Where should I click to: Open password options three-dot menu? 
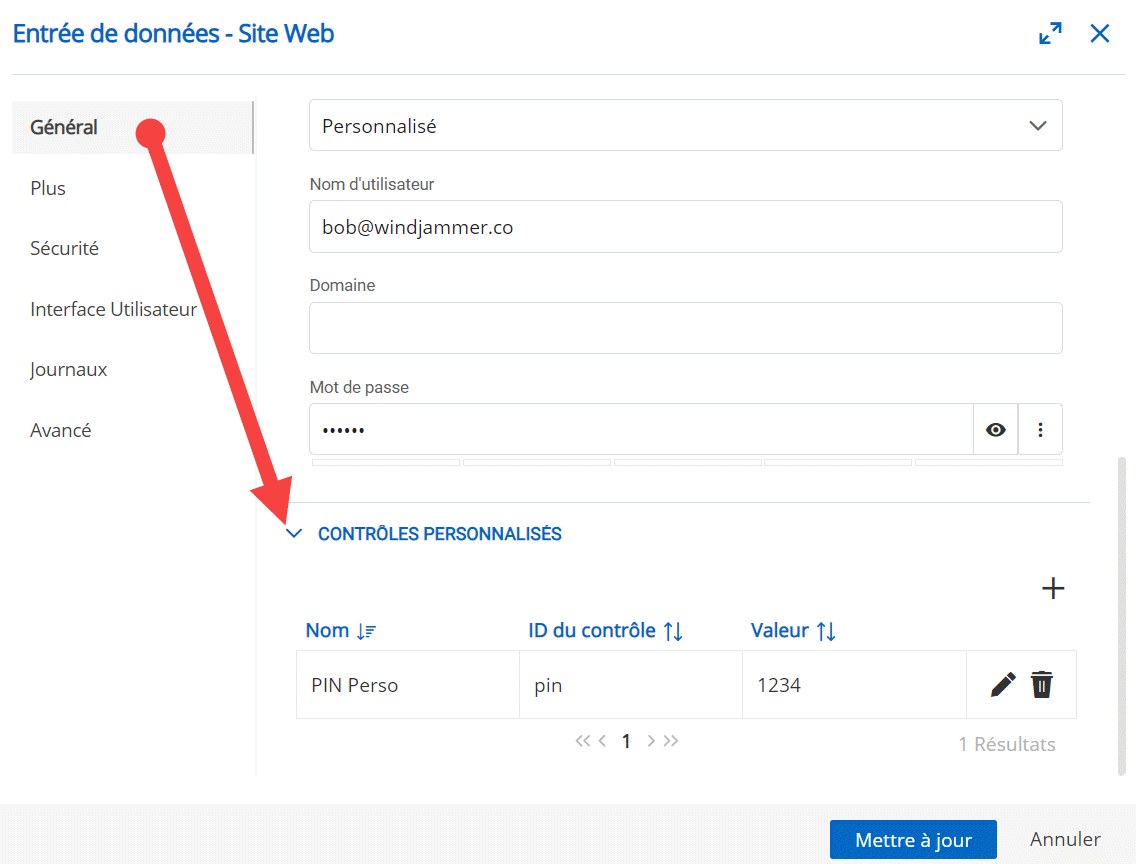1040,430
